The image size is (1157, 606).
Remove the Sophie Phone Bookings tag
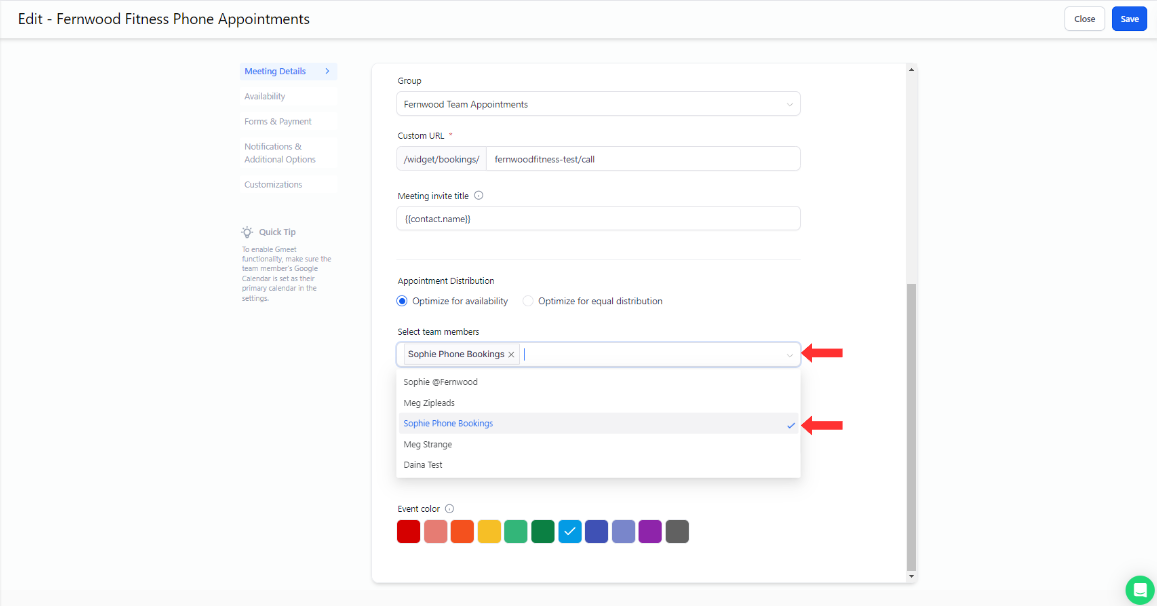point(511,354)
